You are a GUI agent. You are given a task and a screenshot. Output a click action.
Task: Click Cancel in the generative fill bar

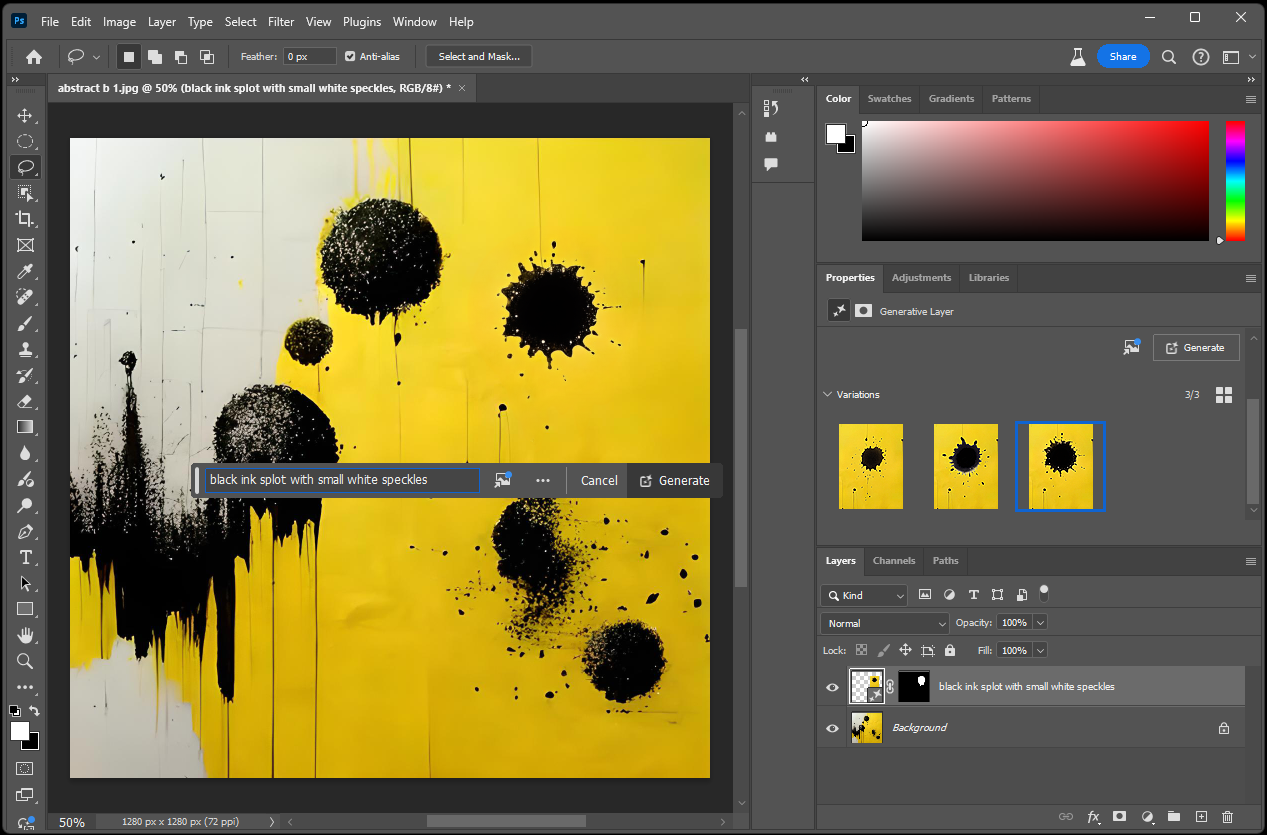click(599, 480)
